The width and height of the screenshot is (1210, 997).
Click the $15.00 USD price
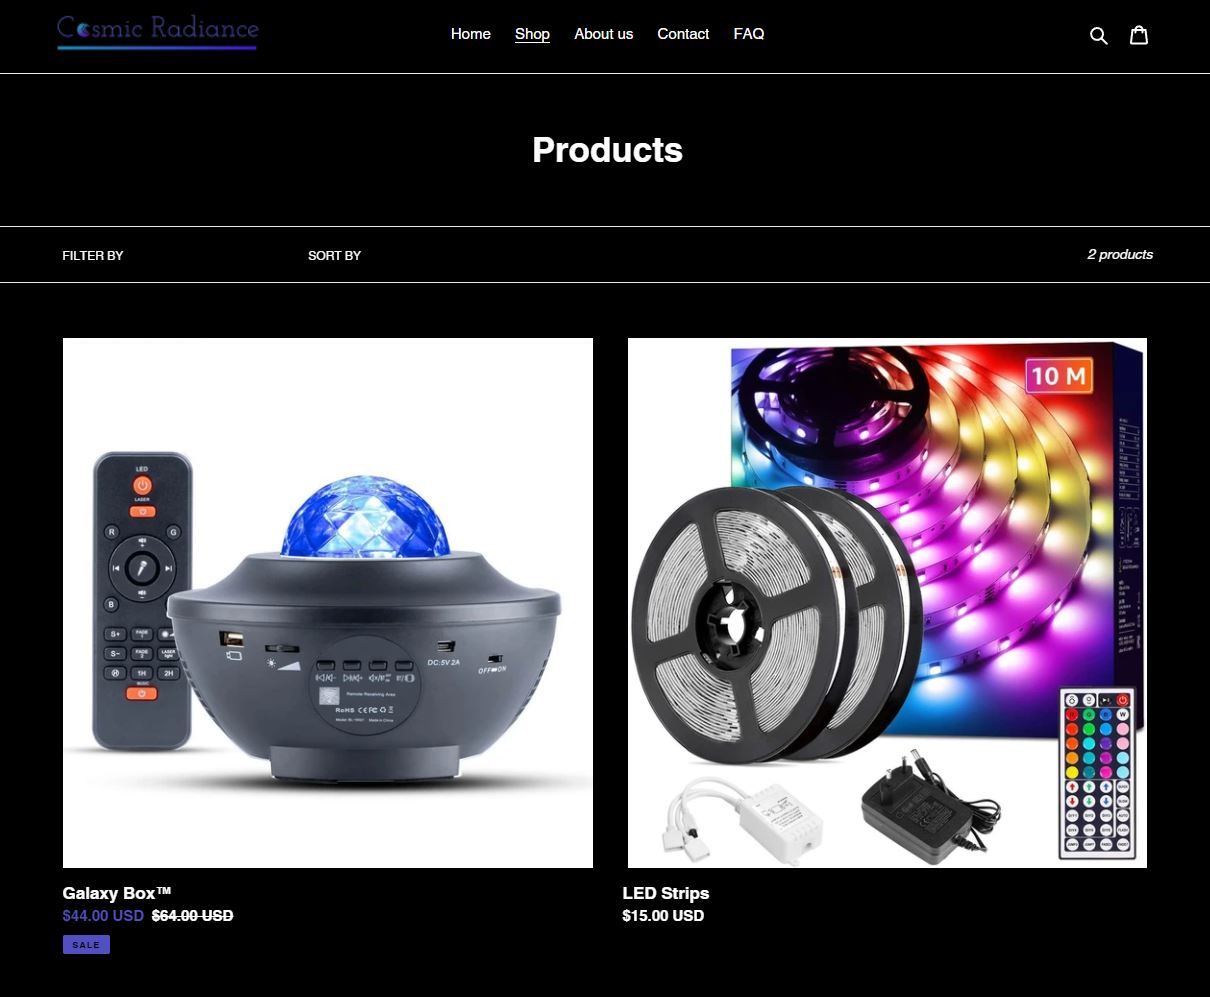[663, 915]
